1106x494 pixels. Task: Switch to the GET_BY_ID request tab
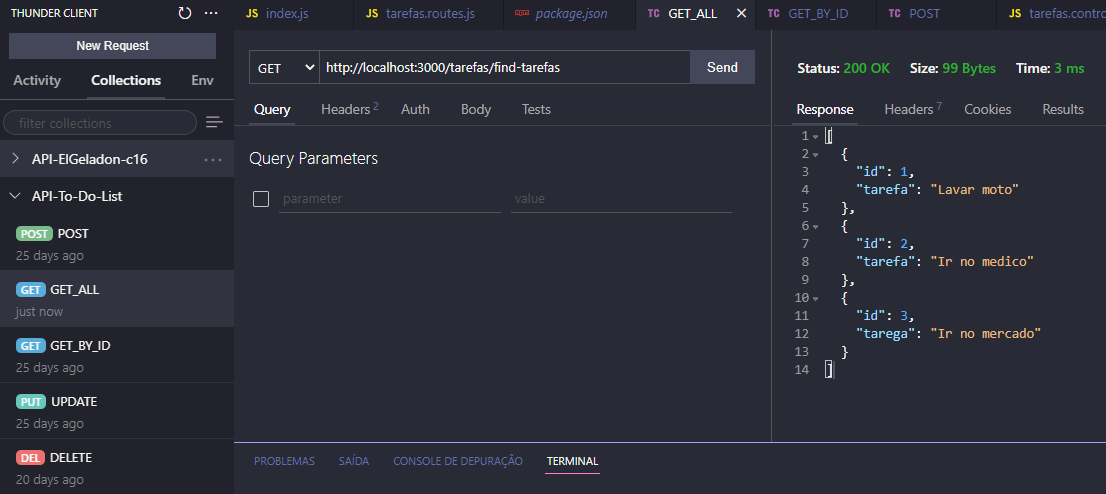tap(816, 14)
